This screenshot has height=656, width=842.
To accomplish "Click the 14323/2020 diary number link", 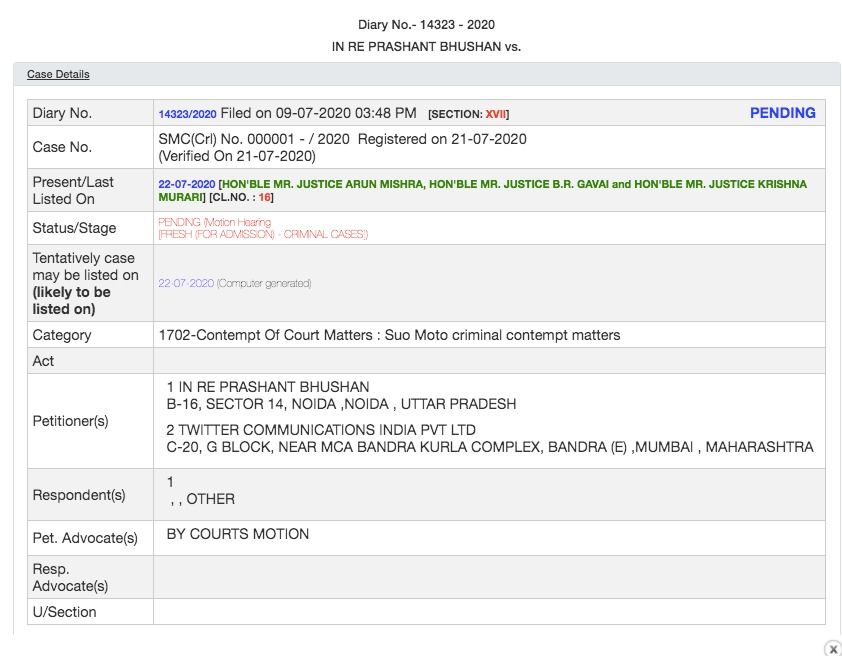I will click(x=187, y=114).
